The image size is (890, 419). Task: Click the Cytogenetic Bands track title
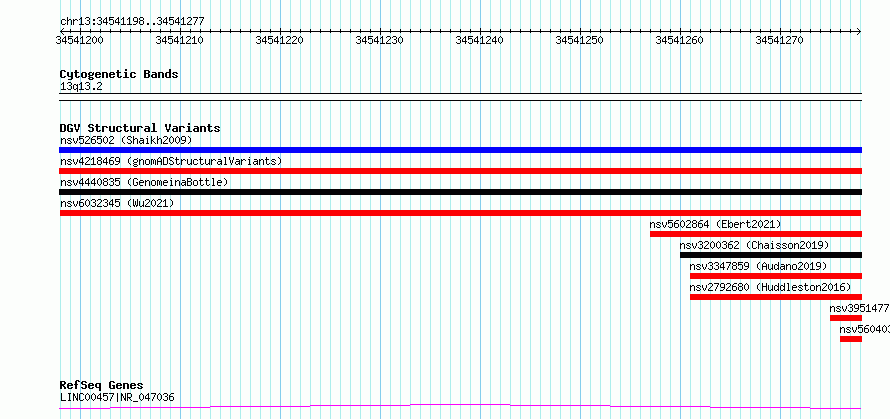119,74
